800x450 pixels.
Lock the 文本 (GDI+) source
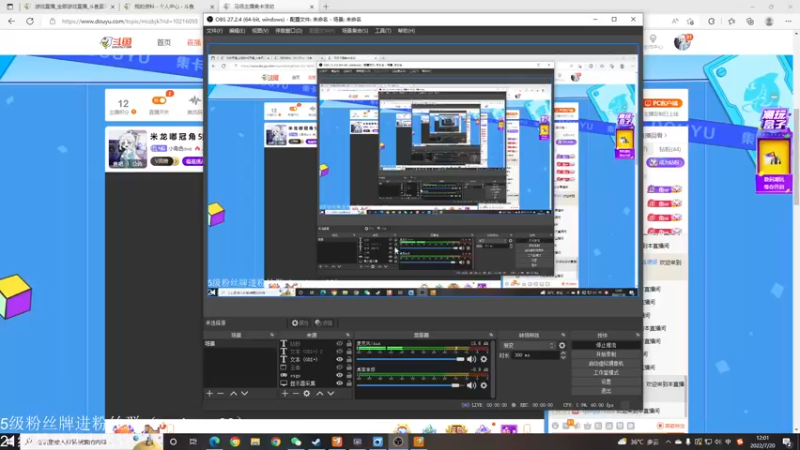[349, 359]
